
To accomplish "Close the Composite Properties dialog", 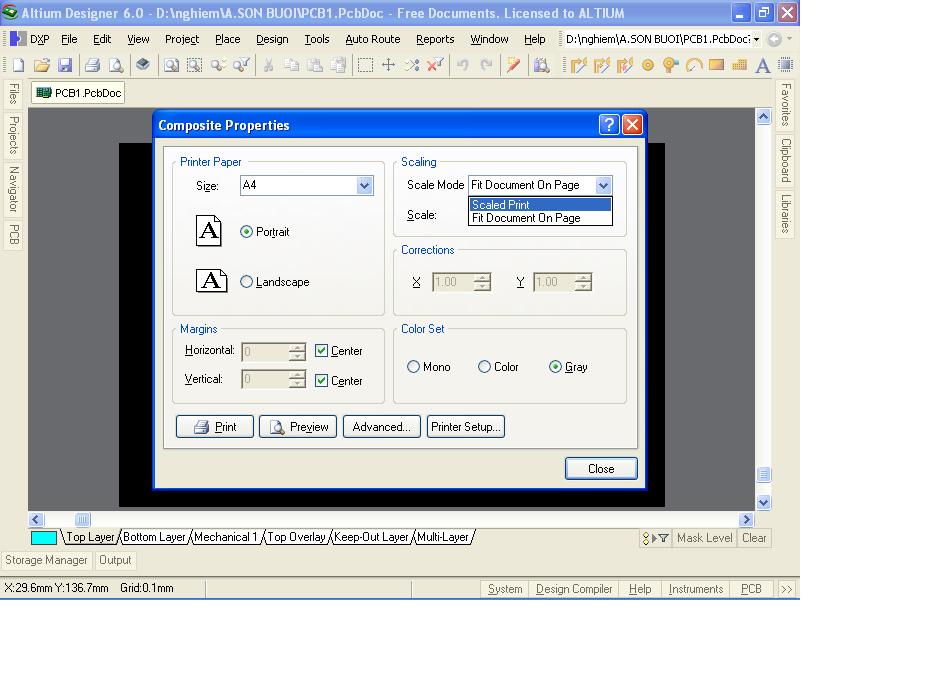I will pyautogui.click(x=601, y=469).
